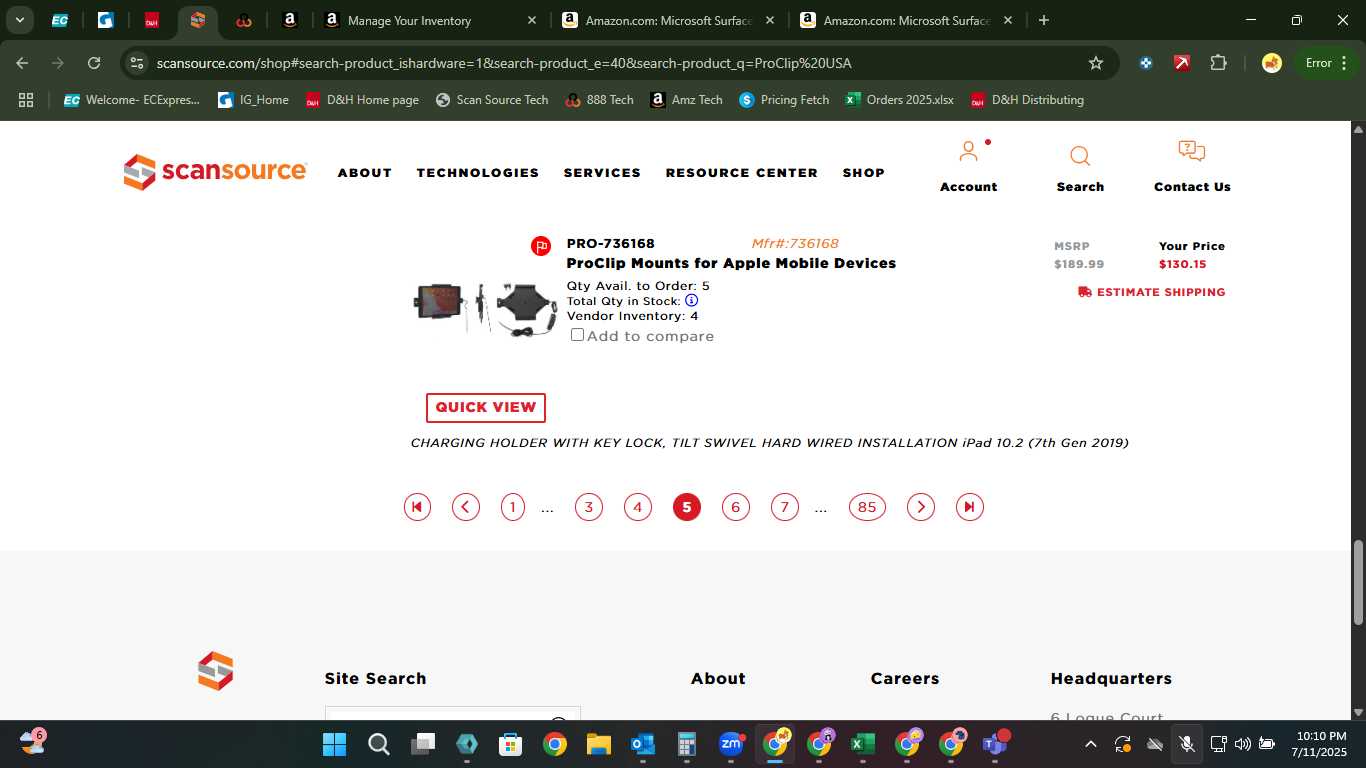The width and height of the screenshot is (1366, 768).
Task: Open the RESOURCE CENTER menu
Action: (742, 173)
